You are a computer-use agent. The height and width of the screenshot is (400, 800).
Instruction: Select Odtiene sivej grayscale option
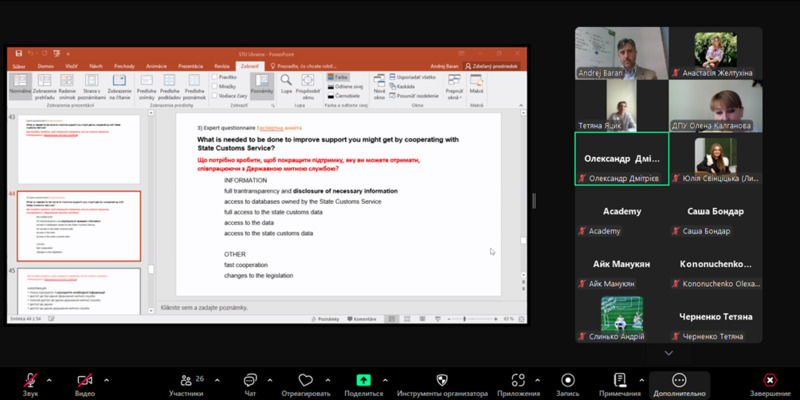click(344, 86)
